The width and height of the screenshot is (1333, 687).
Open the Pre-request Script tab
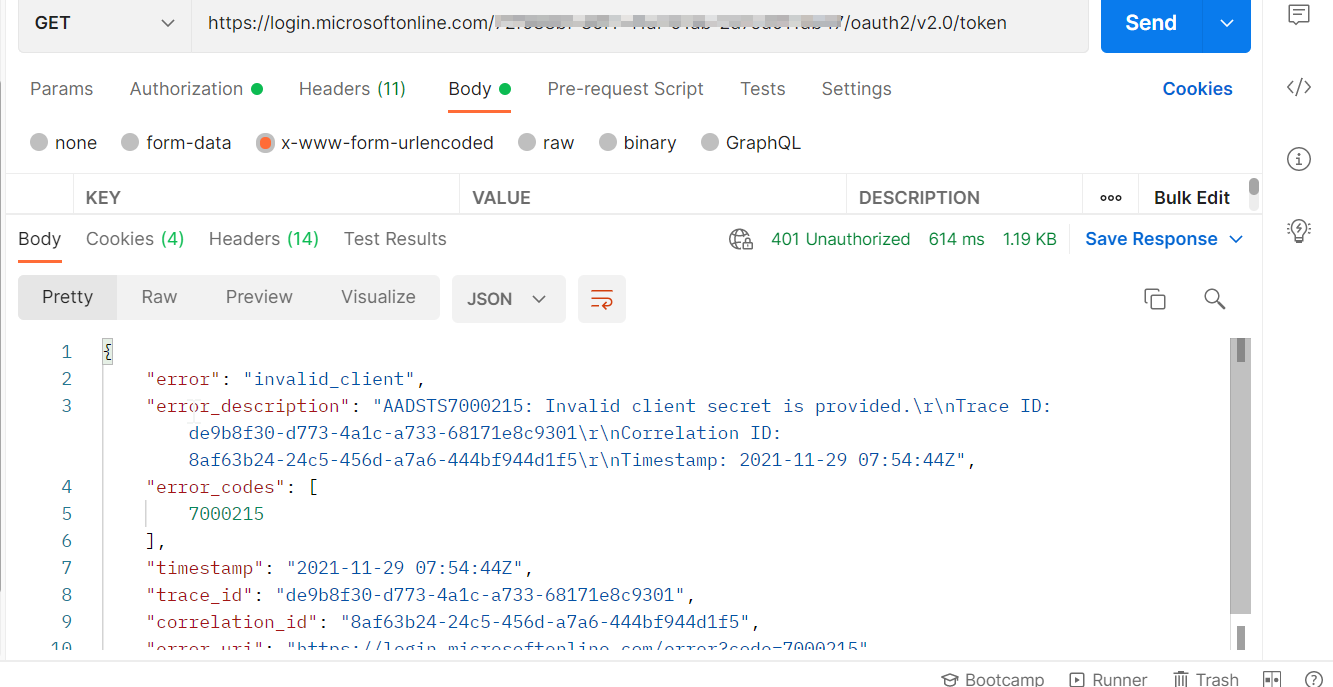626,89
